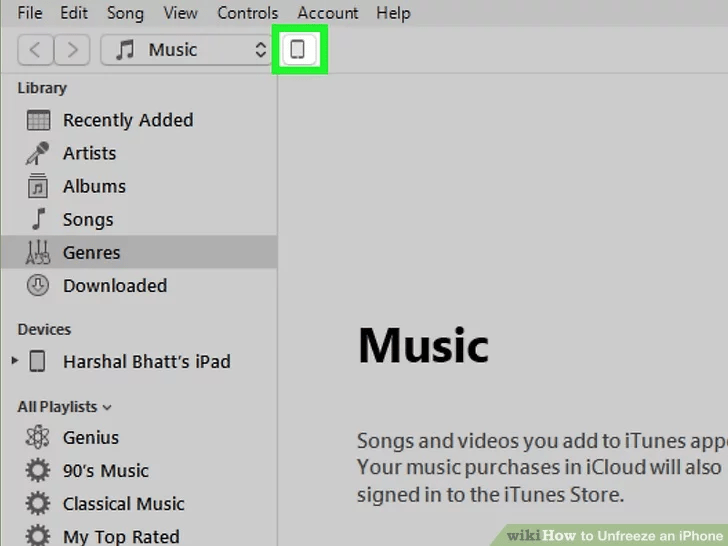Expand Harshal Bhatt's iPad device tree

pyautogui.click(x=14, y=361)
